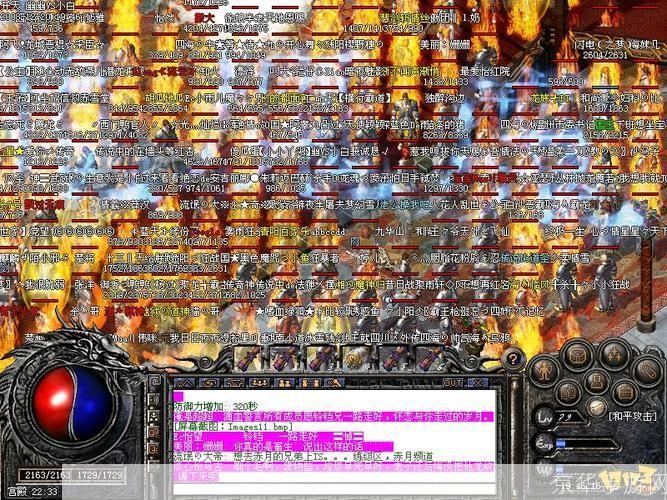Click the blue mana orb half
The width and height of the screenshot is (667, 500).
pos(94,403)
